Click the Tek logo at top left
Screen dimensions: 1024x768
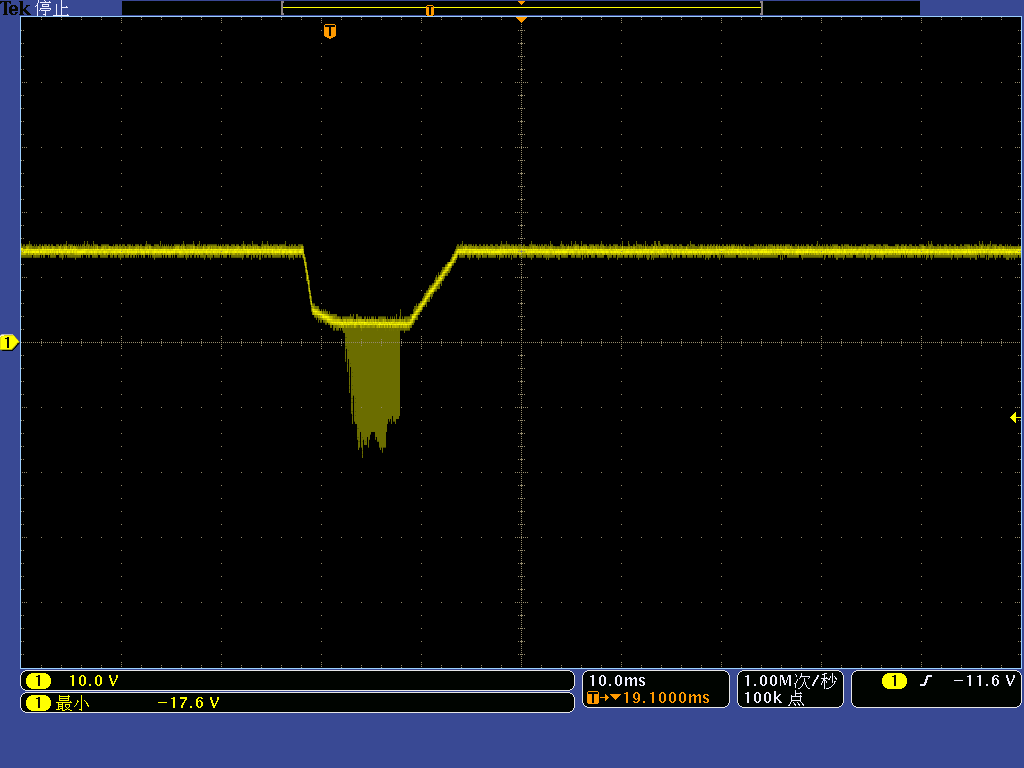[x=16, y=8]
